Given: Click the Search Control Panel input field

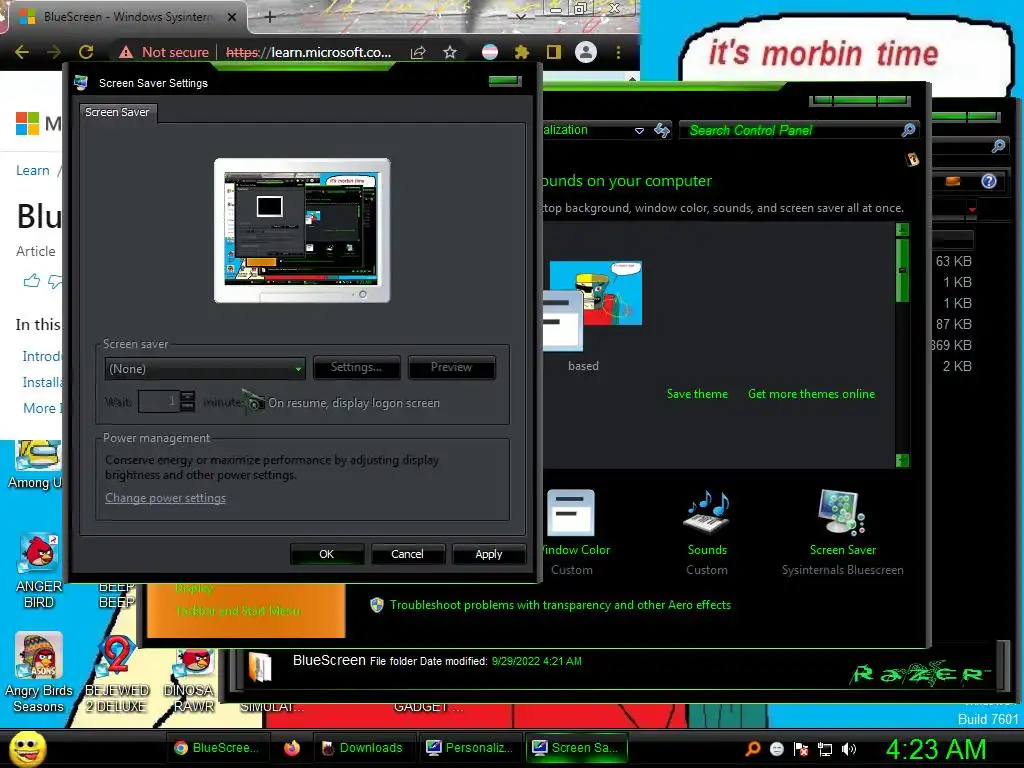Looking at the screenshot, I should click(792, 130).
